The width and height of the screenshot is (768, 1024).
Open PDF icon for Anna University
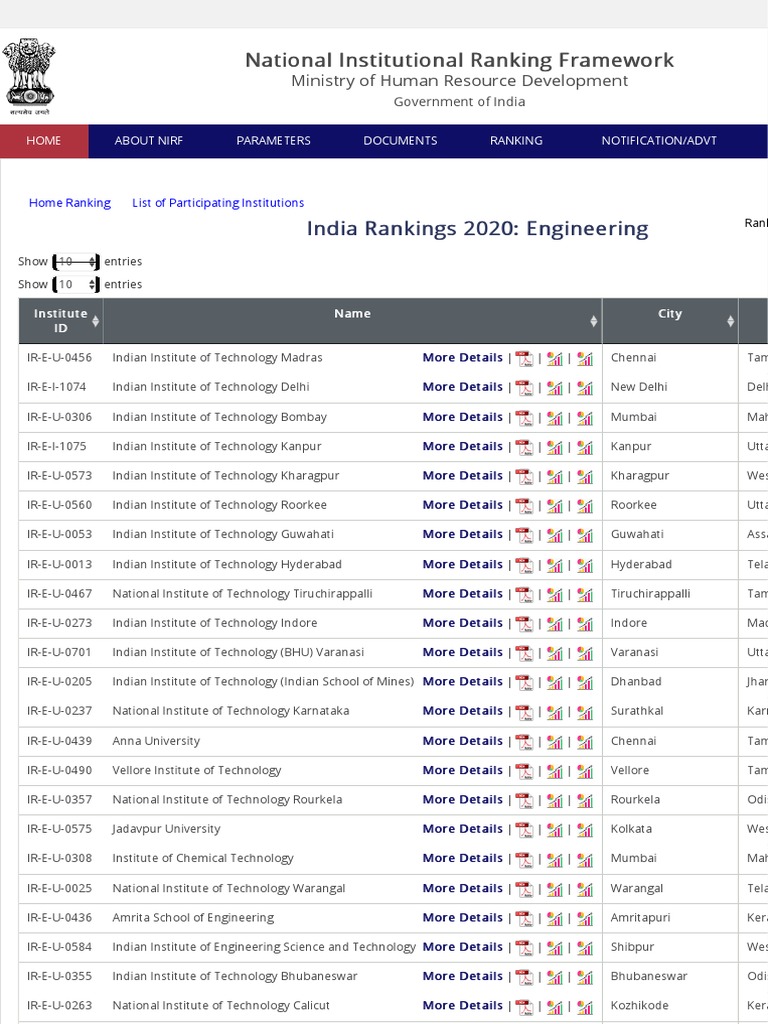tap(524, 742)
